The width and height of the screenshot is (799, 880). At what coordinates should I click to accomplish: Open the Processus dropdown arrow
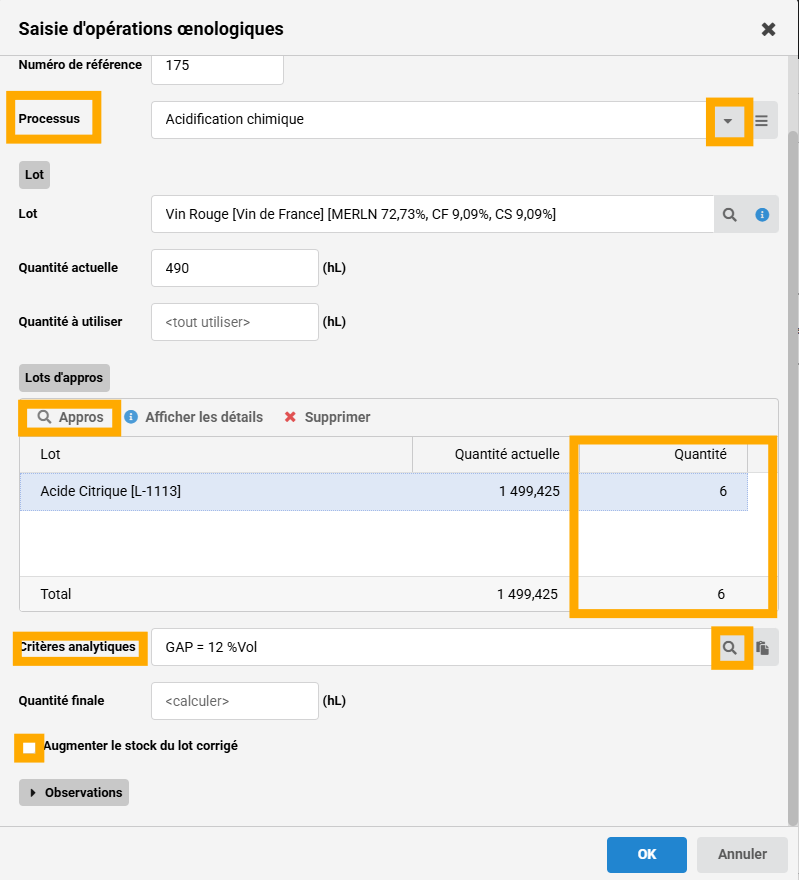tap(728, 121)
